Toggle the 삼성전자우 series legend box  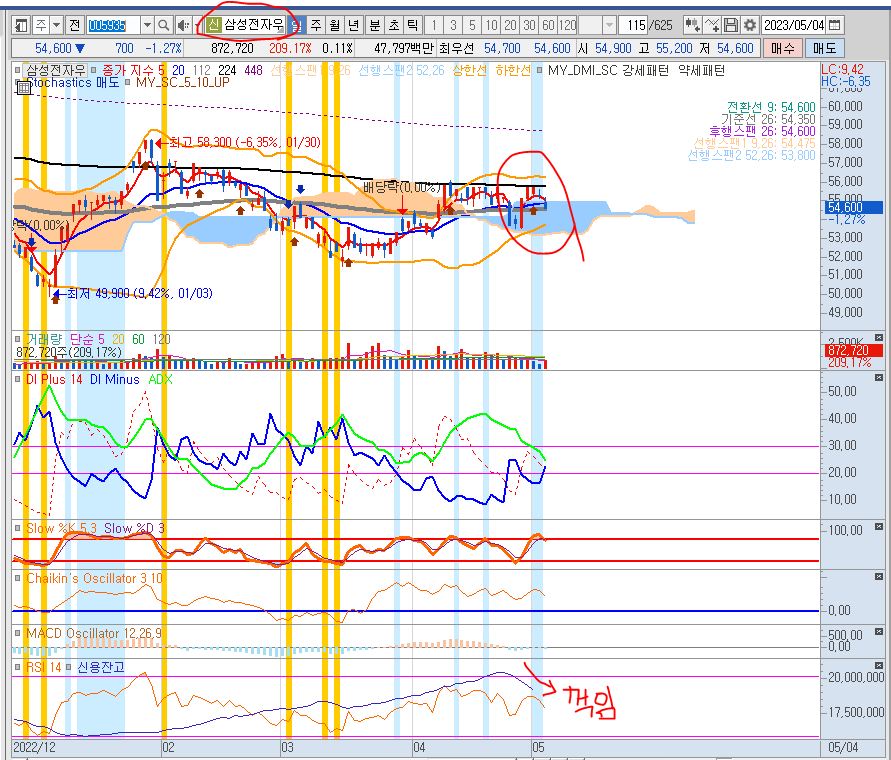pos(18,70)
